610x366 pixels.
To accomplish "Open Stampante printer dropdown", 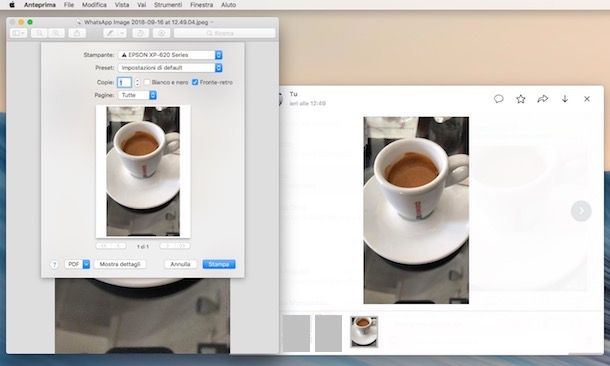I will [170, 55].
